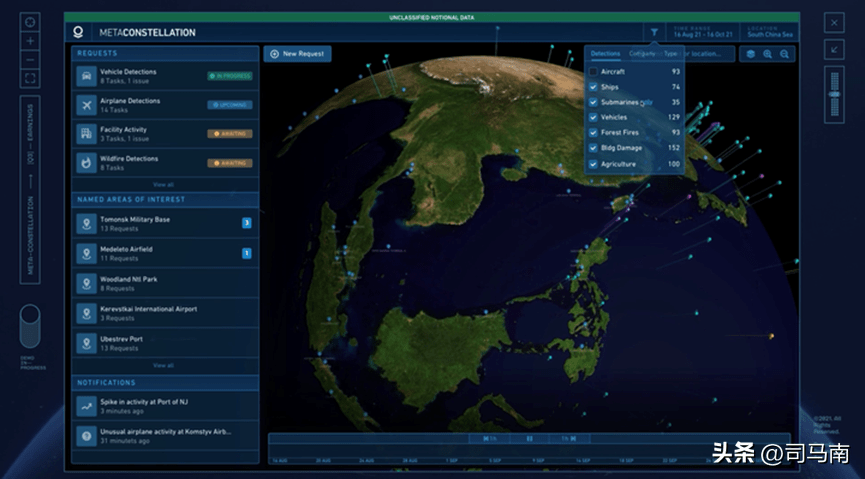The height and width of the screenshot is (479, 865).
Task: Zoom in with the magnifier plus icon
Action: [x=767, y=54]
